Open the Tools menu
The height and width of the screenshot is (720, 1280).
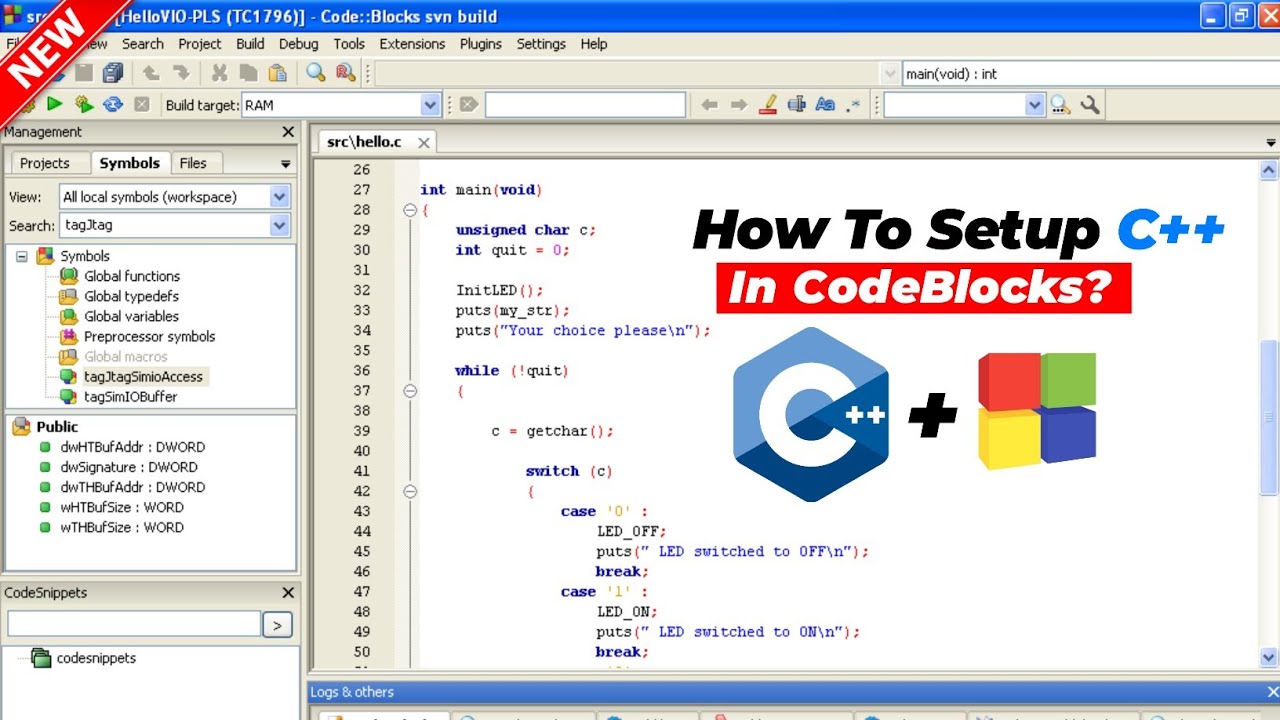(349, 44)
